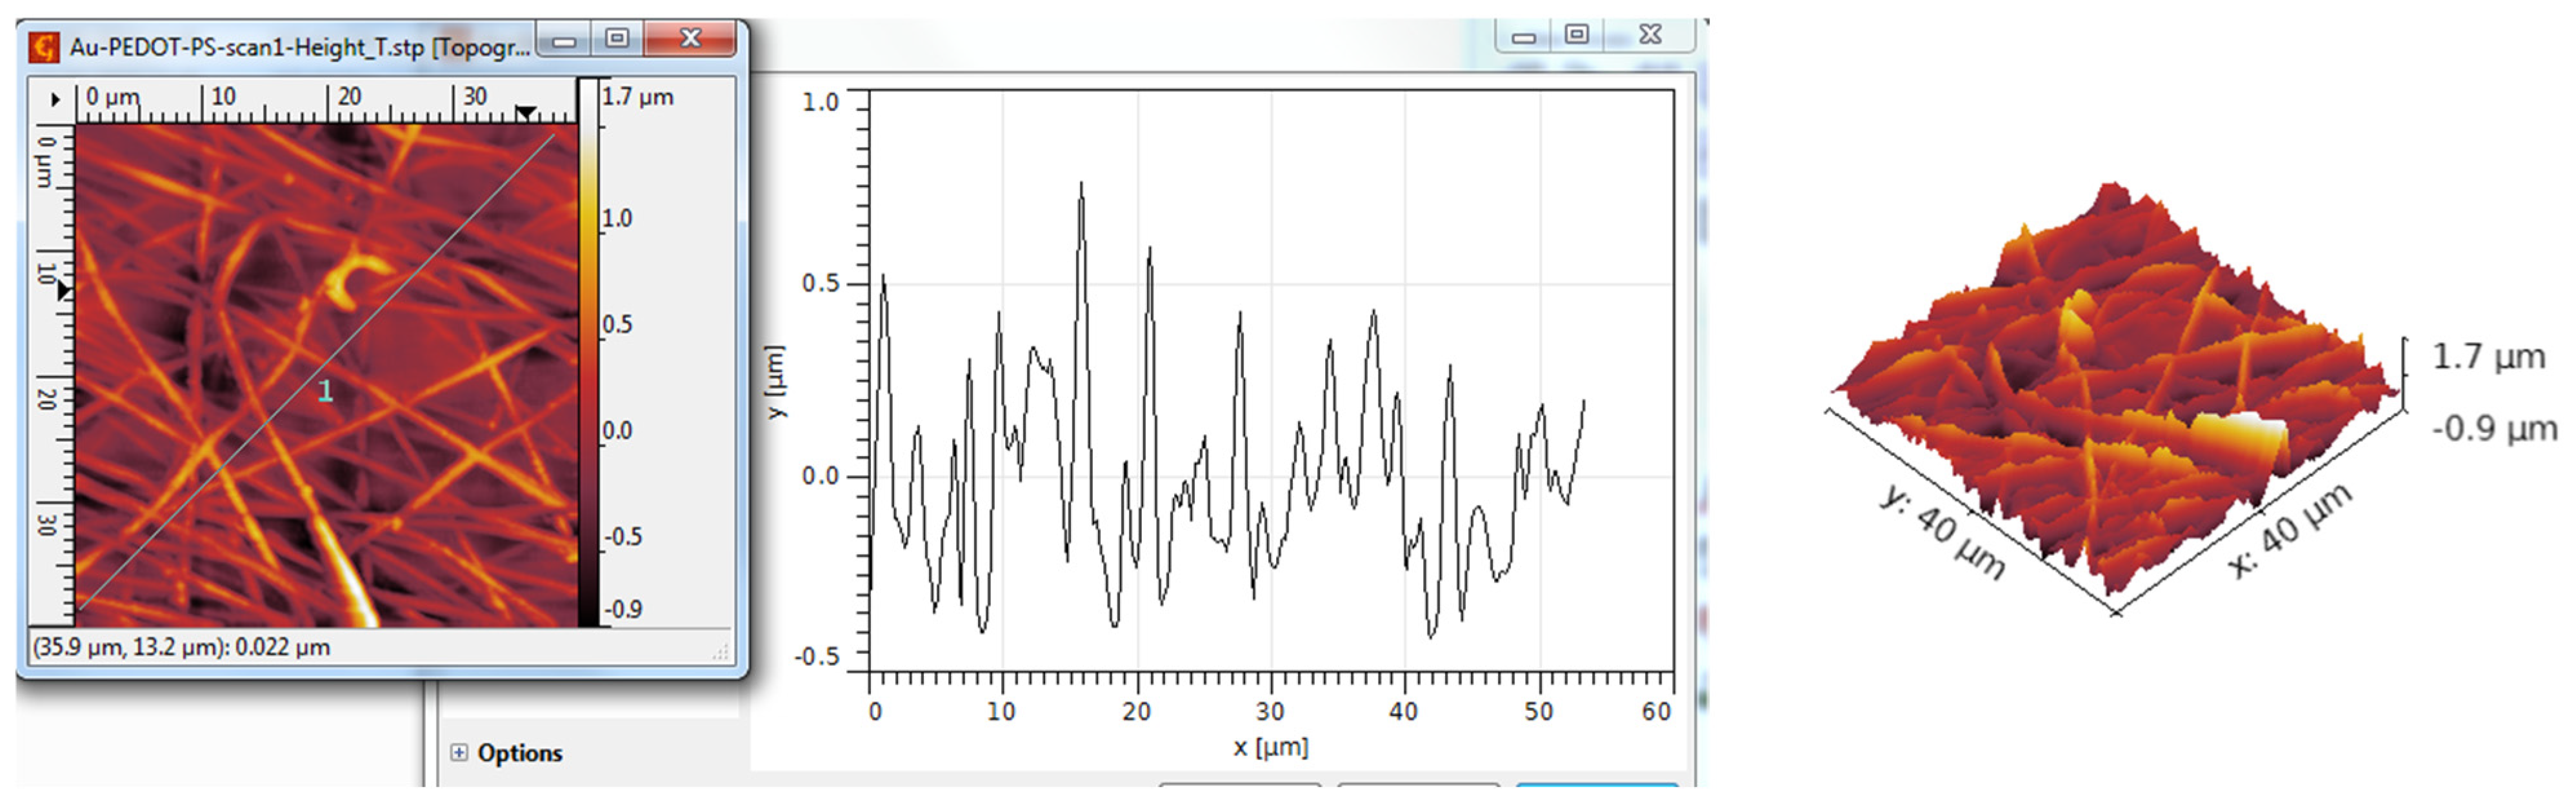Expand the Options section
This screenshot has width=2576, height=812.
[459, 752]
